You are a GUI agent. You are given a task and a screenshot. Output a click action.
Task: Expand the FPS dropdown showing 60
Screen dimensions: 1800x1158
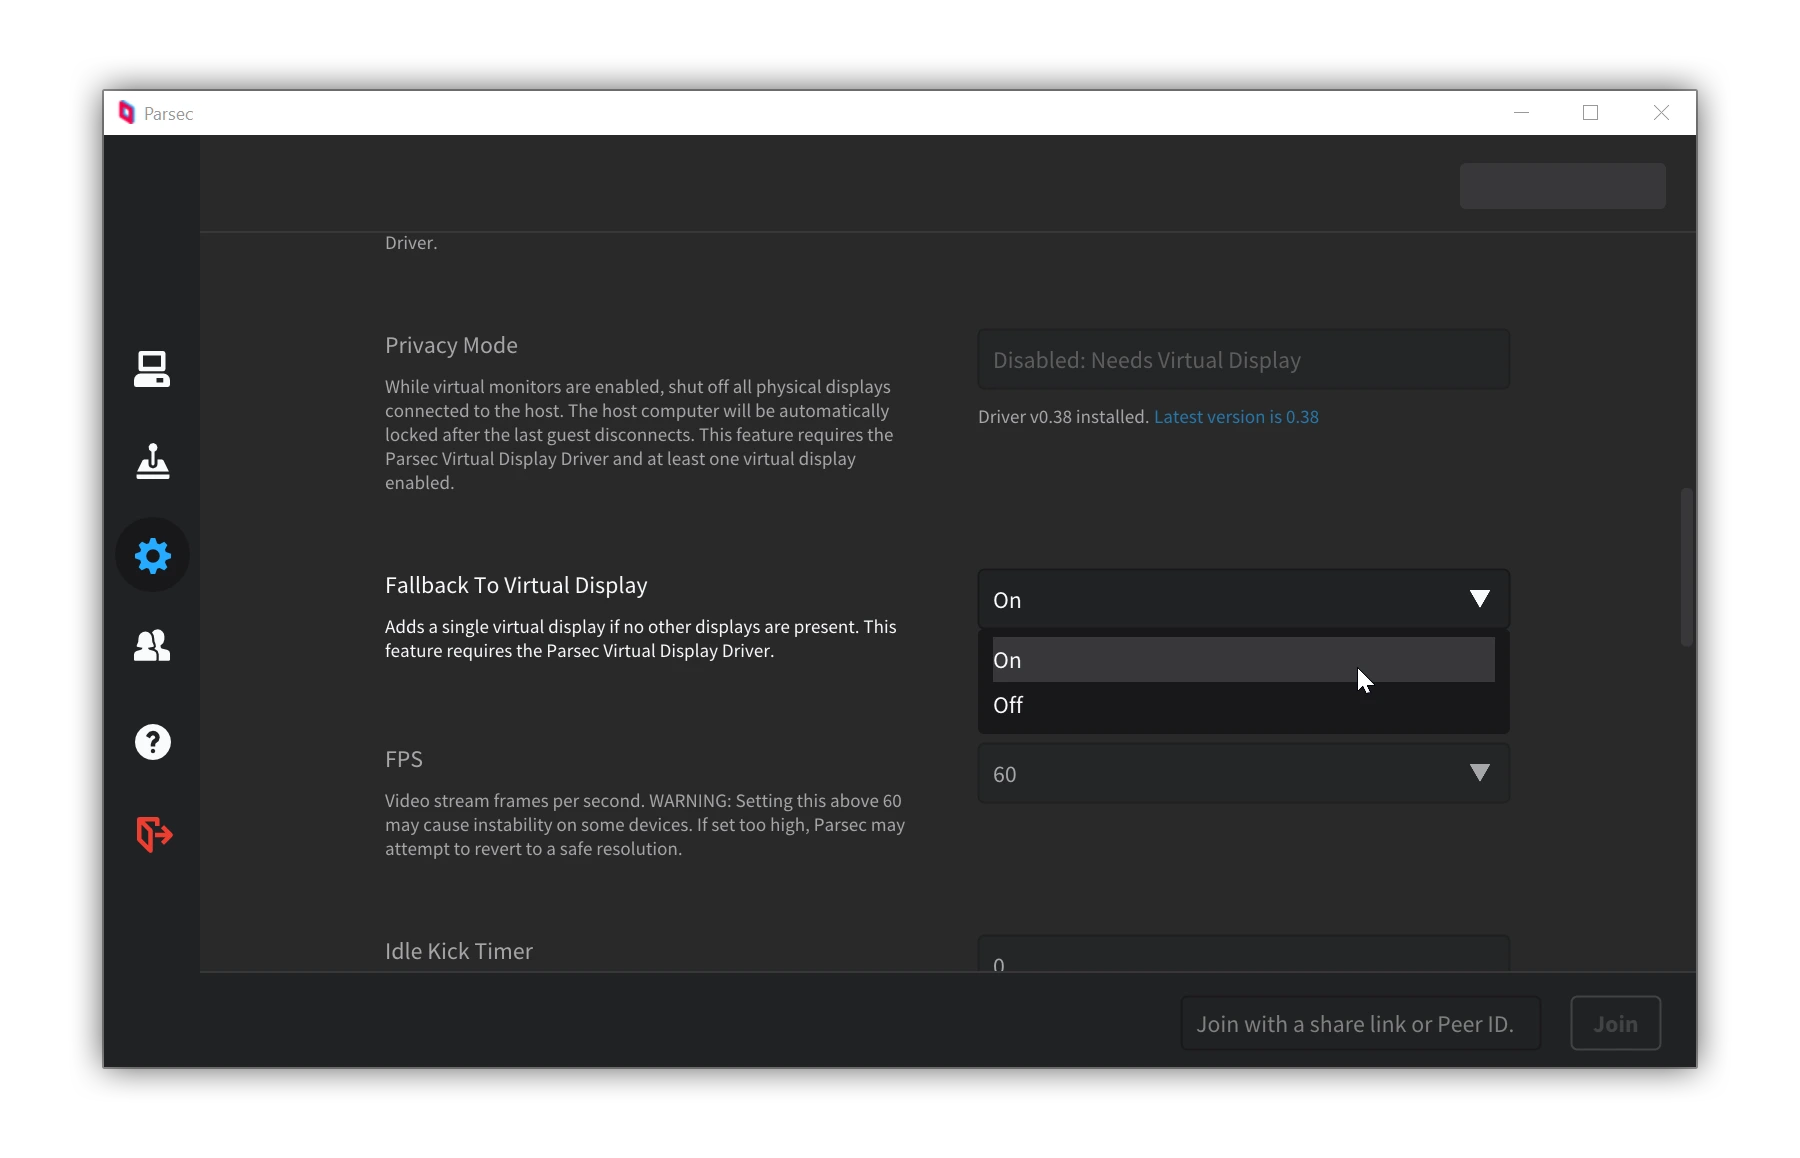click(1243, 773)
